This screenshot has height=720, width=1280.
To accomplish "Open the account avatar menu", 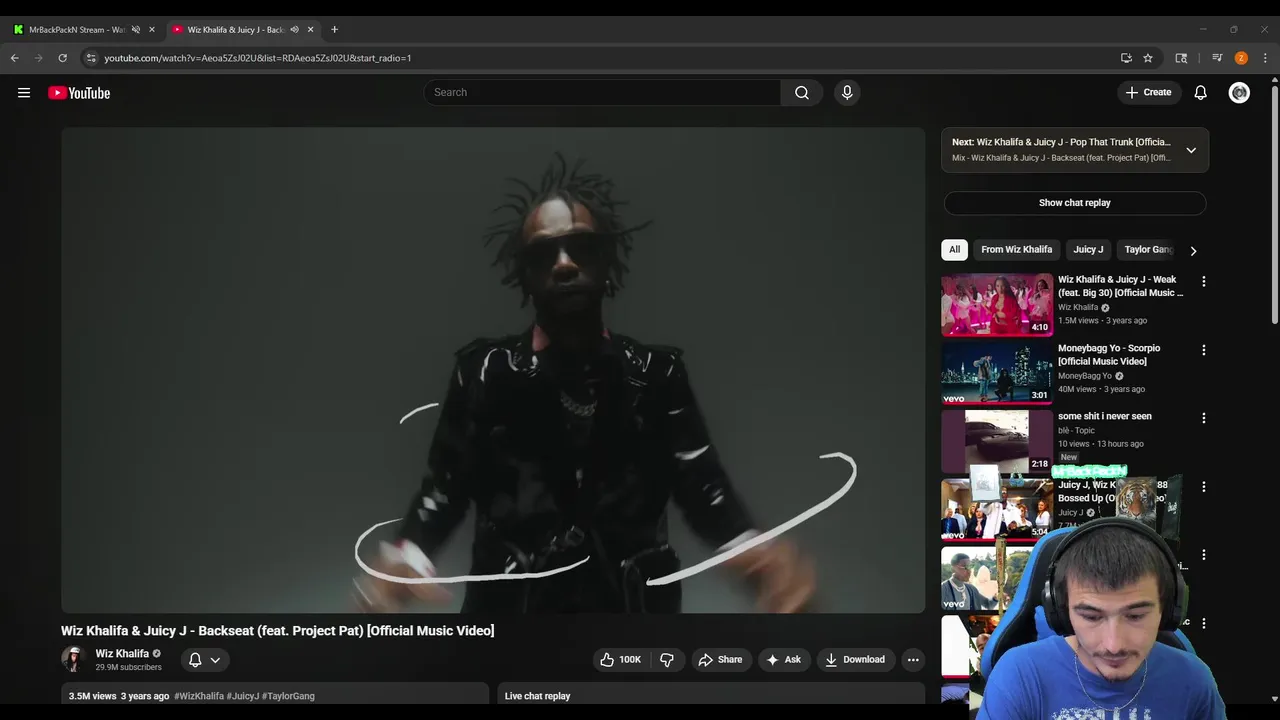I will coord(1239,92).
